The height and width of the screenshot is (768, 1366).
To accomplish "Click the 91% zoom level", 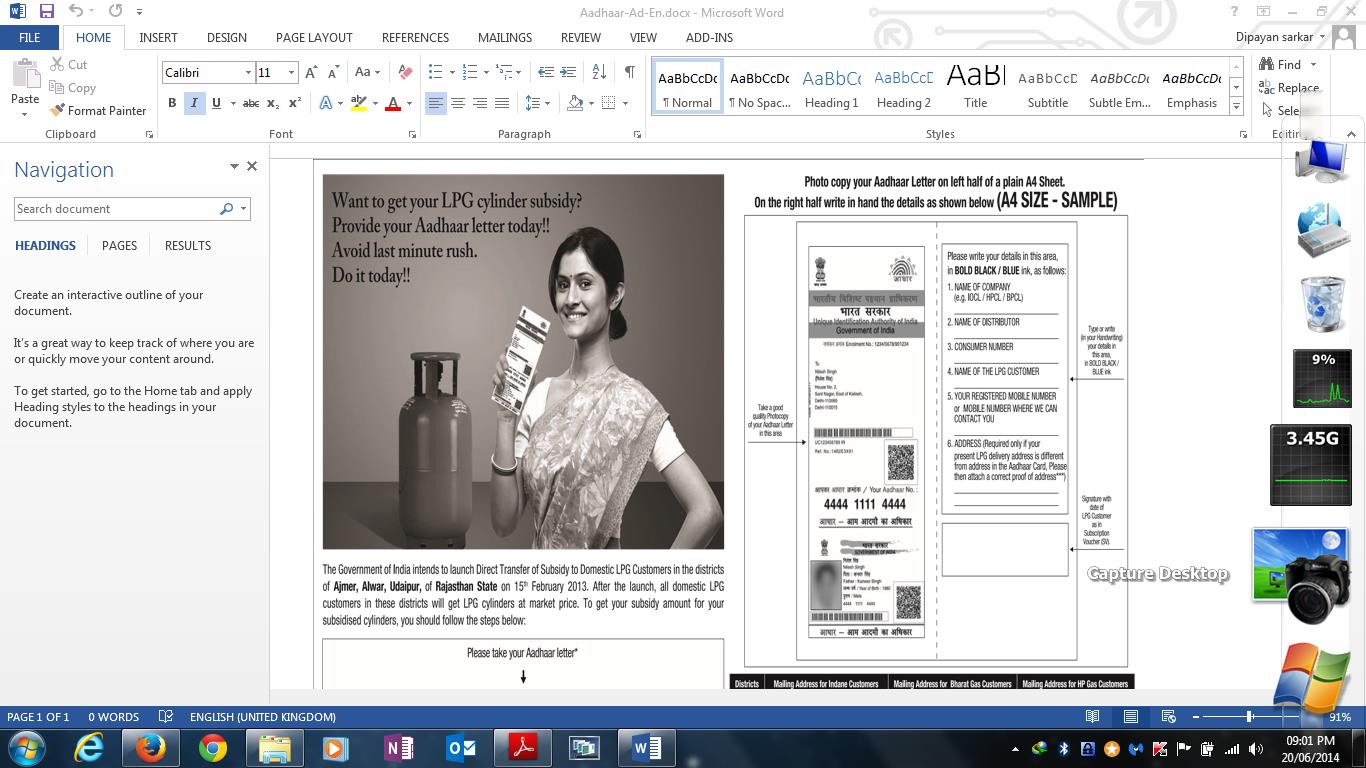I will click(x=1340, y=716).
